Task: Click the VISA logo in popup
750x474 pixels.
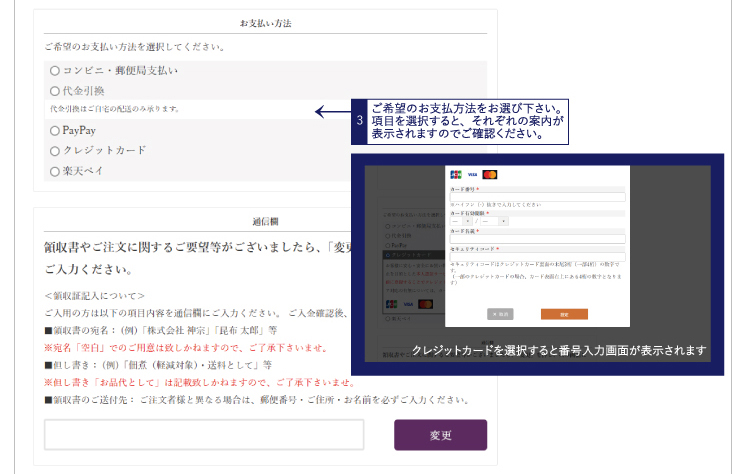Action: coord(472,174)
